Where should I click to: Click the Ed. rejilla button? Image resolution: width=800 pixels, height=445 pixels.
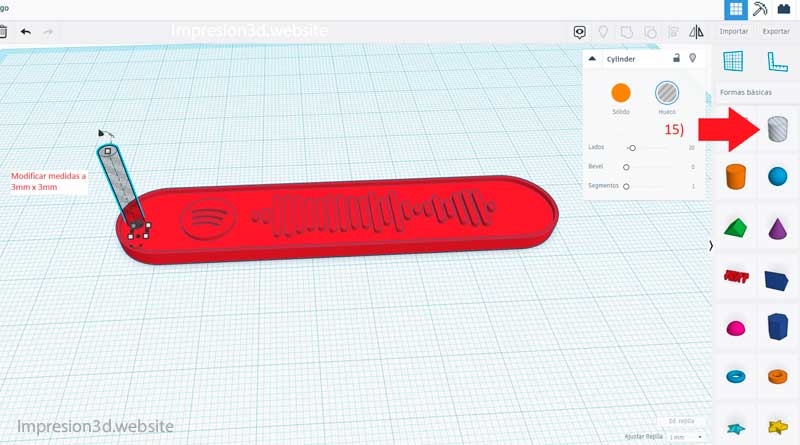pos(682,422)
